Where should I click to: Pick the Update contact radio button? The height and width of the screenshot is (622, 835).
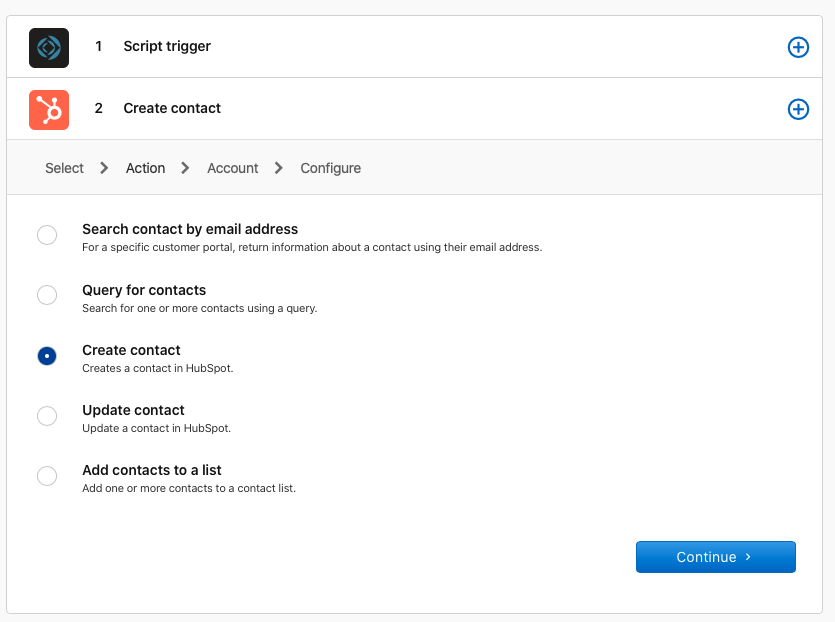[x=47, y=416]
